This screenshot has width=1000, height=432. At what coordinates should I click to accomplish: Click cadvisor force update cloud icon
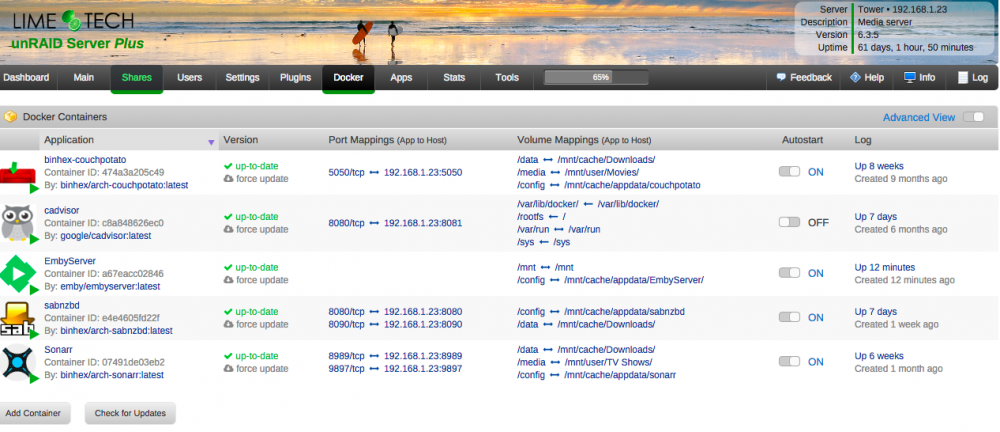(x=228, y=229)
